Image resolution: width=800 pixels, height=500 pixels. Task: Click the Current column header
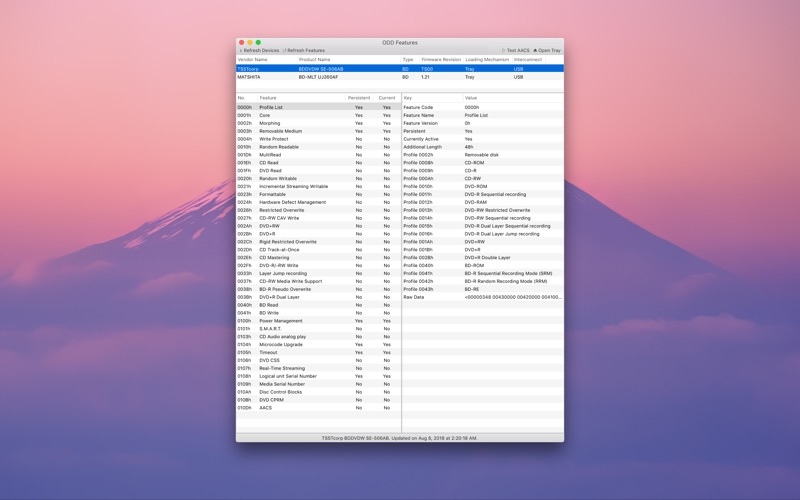pyautogui.click(x=387, y=98)
